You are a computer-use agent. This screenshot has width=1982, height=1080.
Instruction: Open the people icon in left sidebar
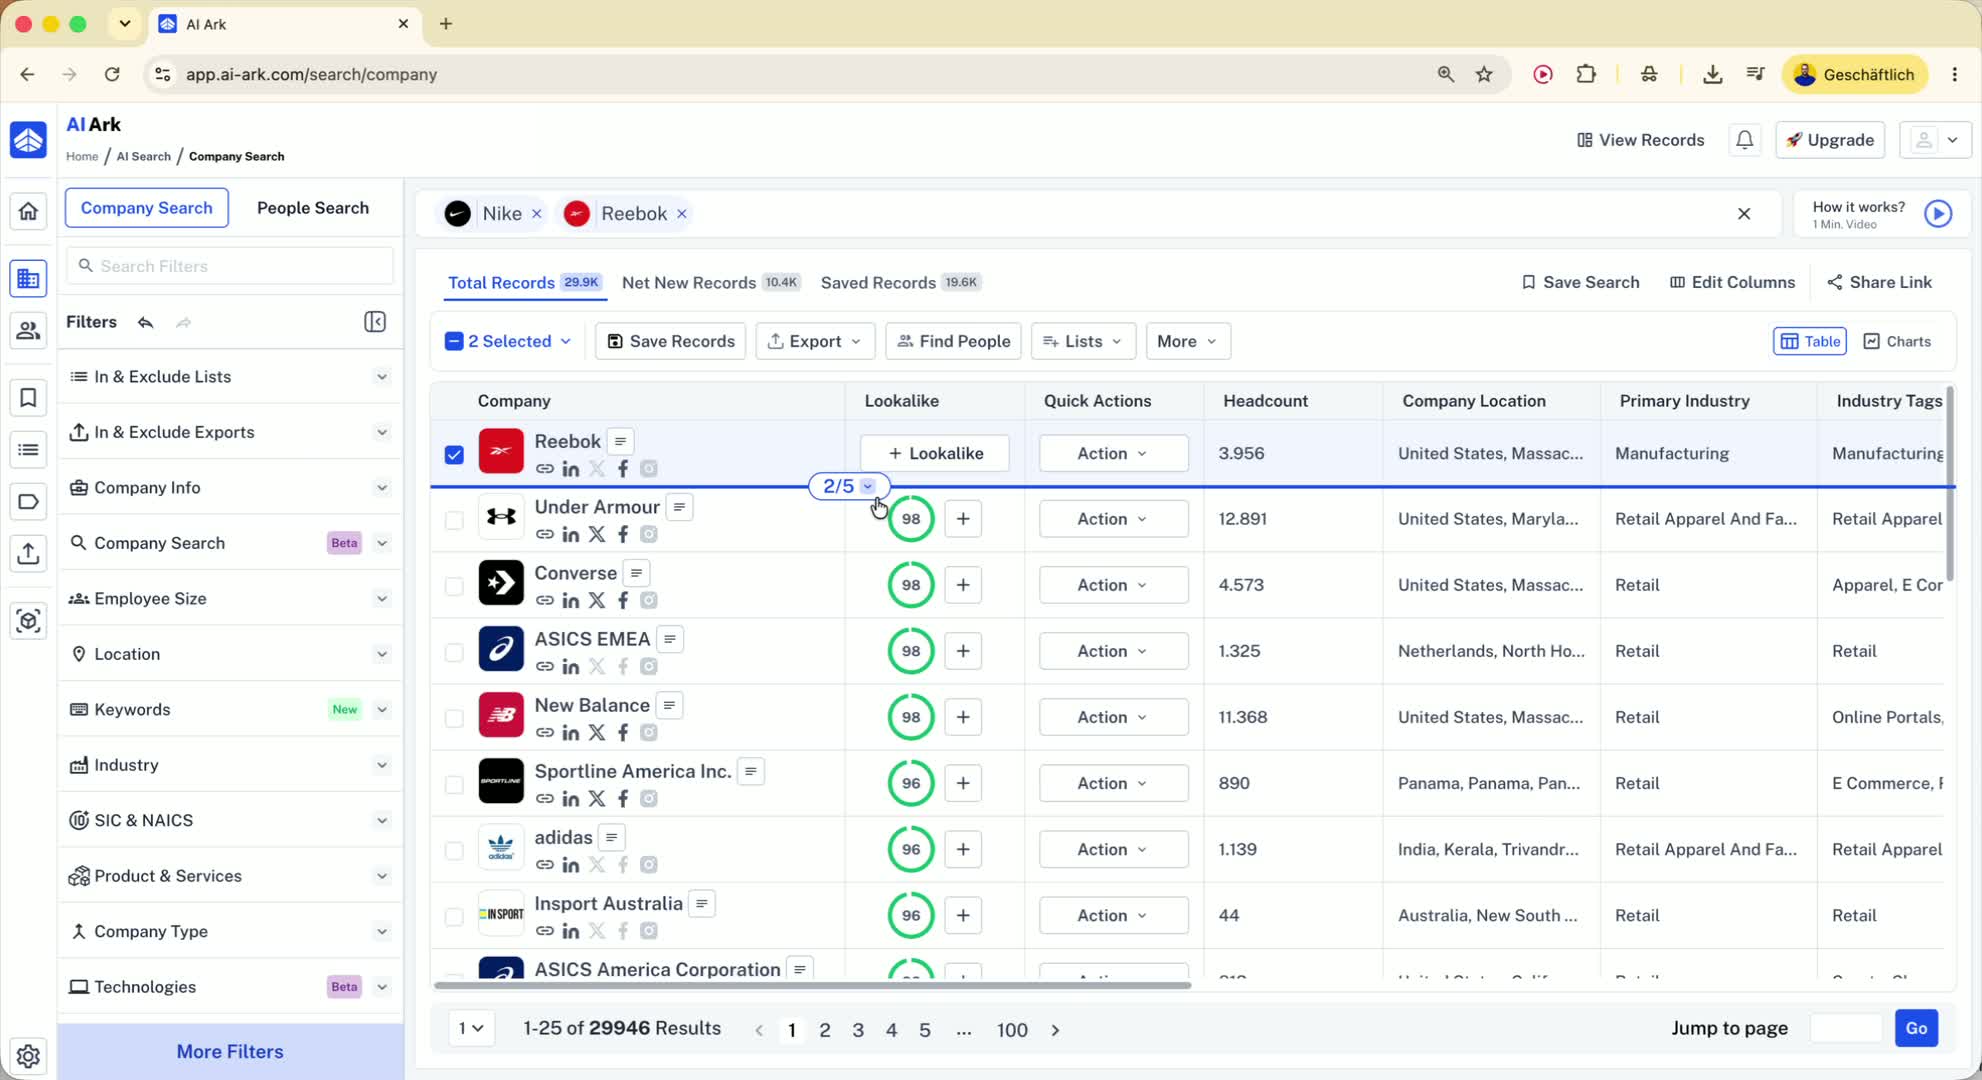point(28,330)
